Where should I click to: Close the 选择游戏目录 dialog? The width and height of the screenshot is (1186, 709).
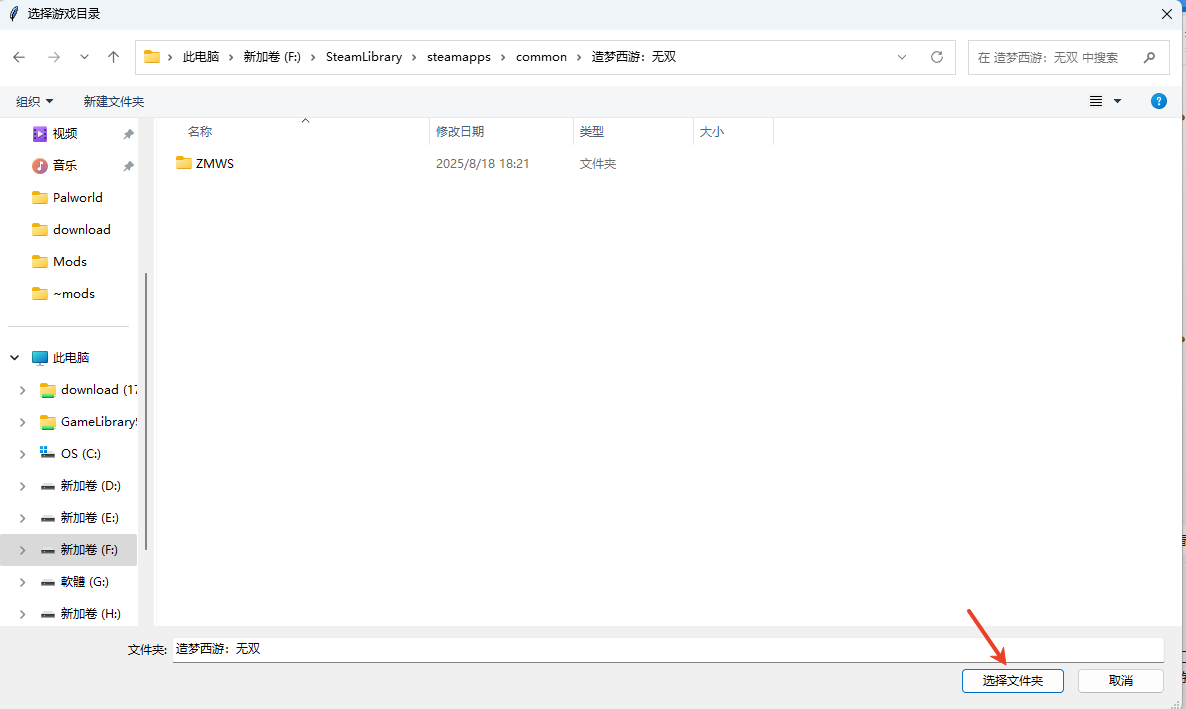1166,14
